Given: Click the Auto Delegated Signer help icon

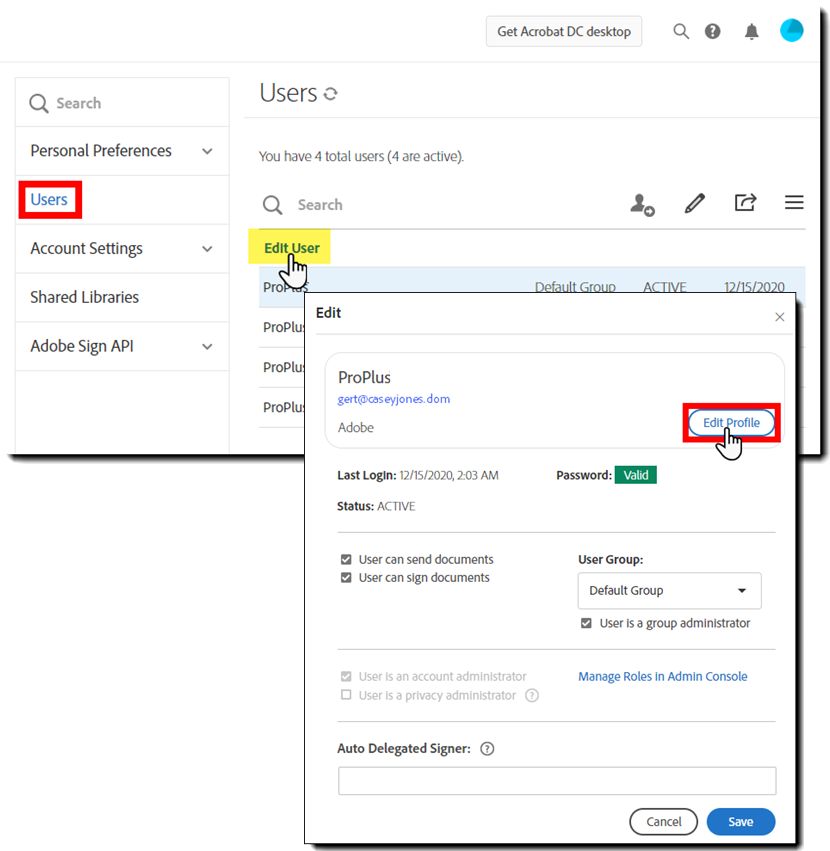Looking at the screenshot, I should (487, 748).
